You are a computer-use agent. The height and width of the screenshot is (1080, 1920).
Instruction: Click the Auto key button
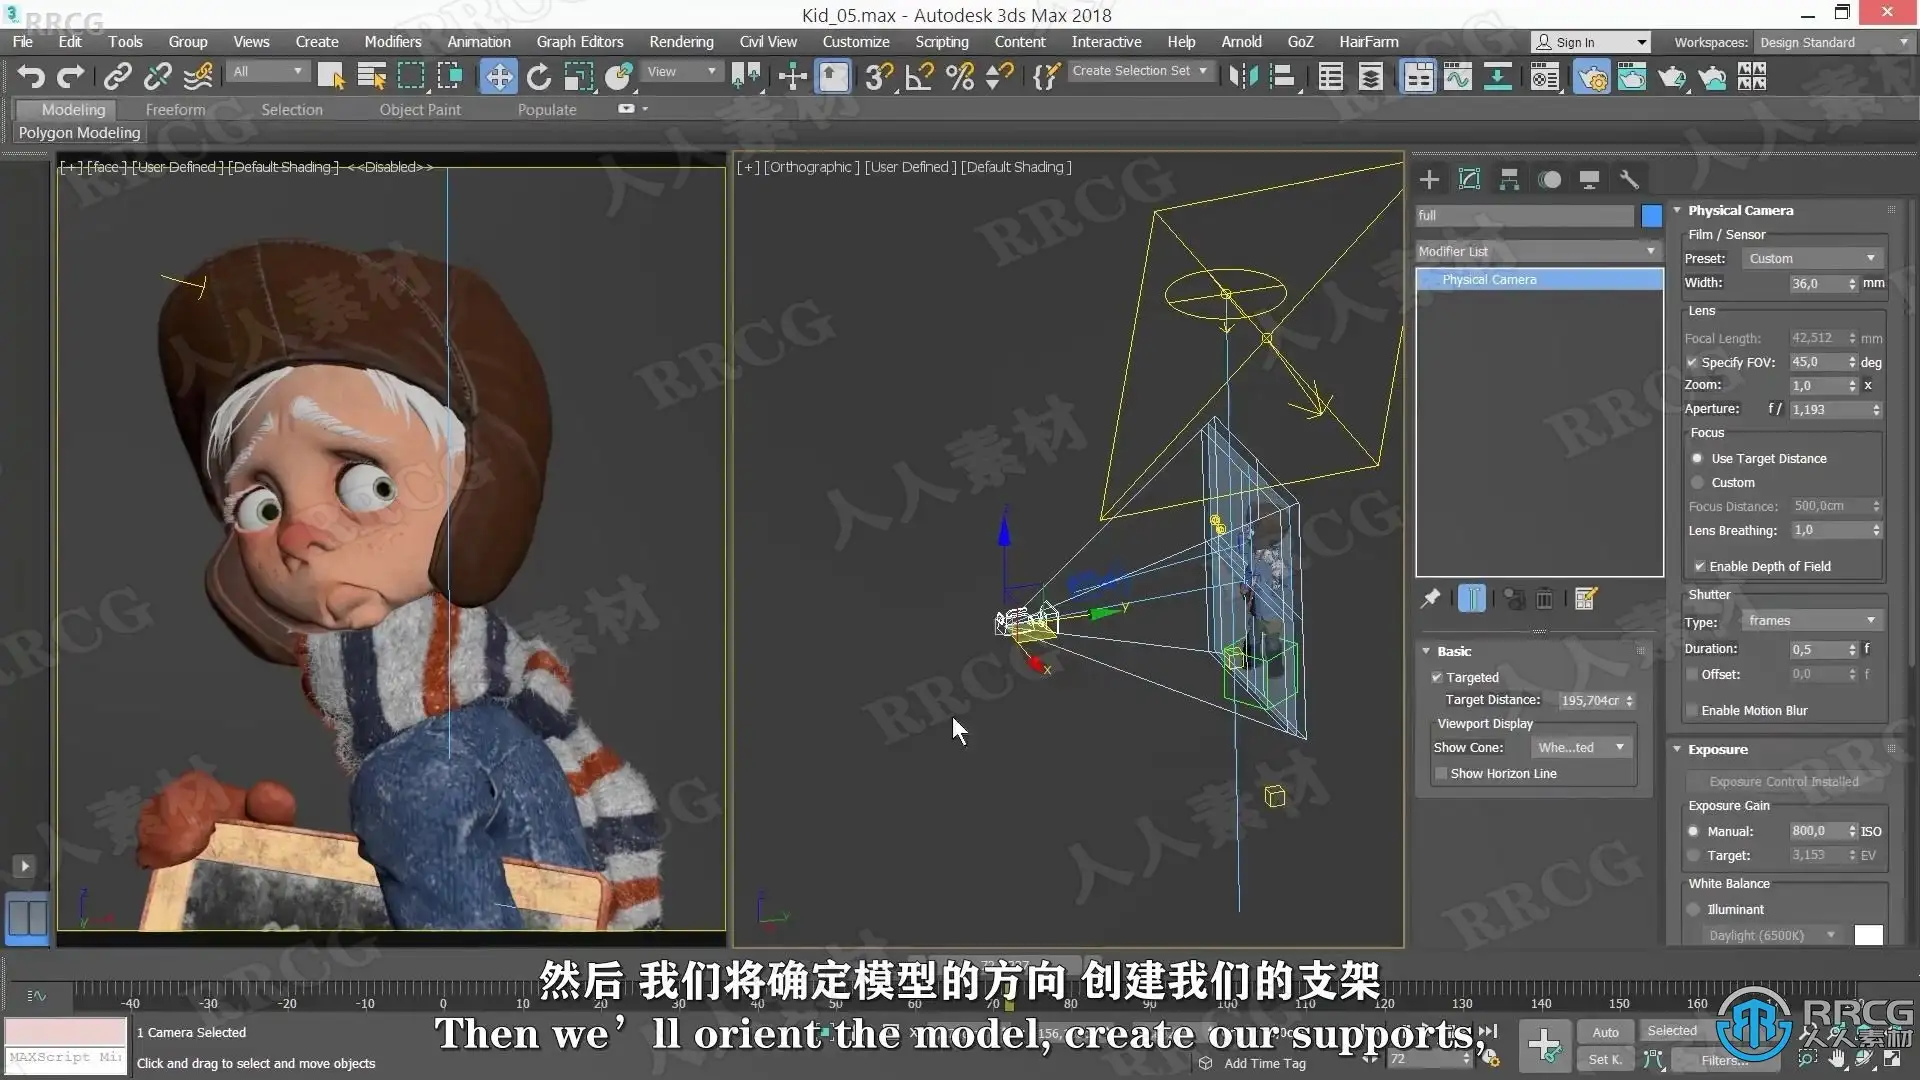point(1605,1032)
